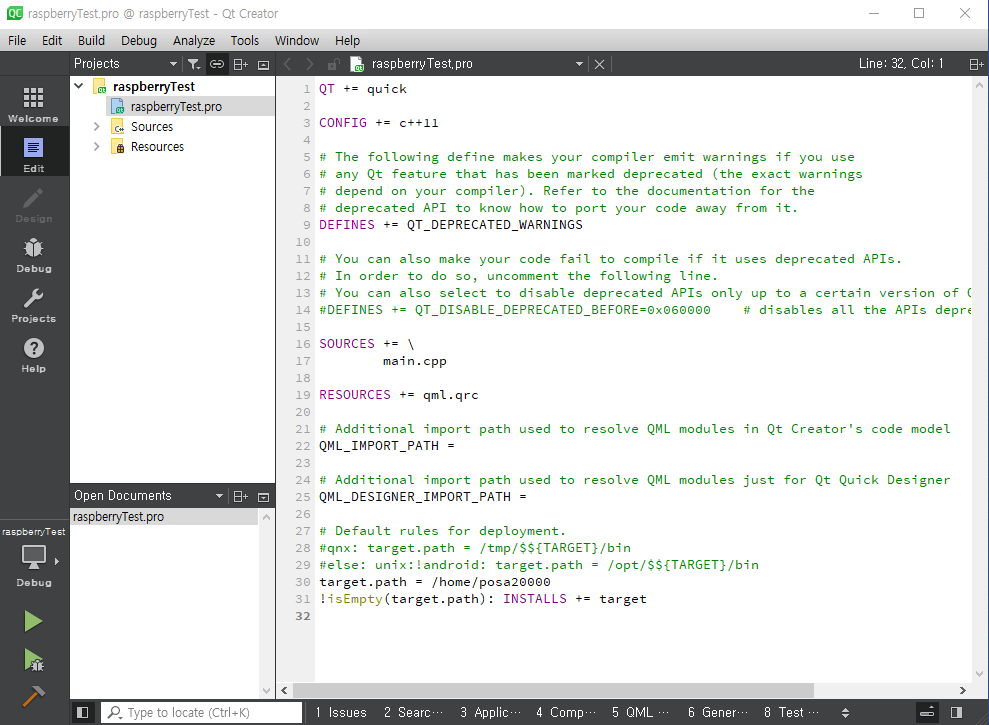The image size is (989, 725).
Task: Run the project with green play button
Action: point(33,621)
